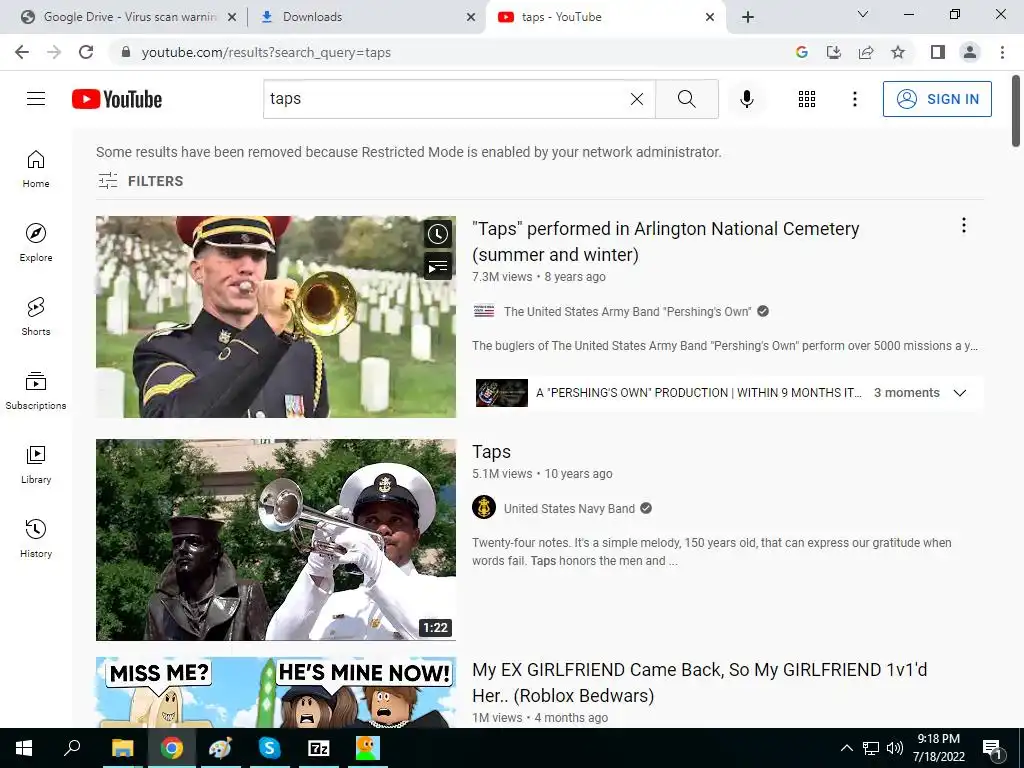Toggle the Chrome side panel
Viewport: 1024px width, 768px height.
[938, 52]
